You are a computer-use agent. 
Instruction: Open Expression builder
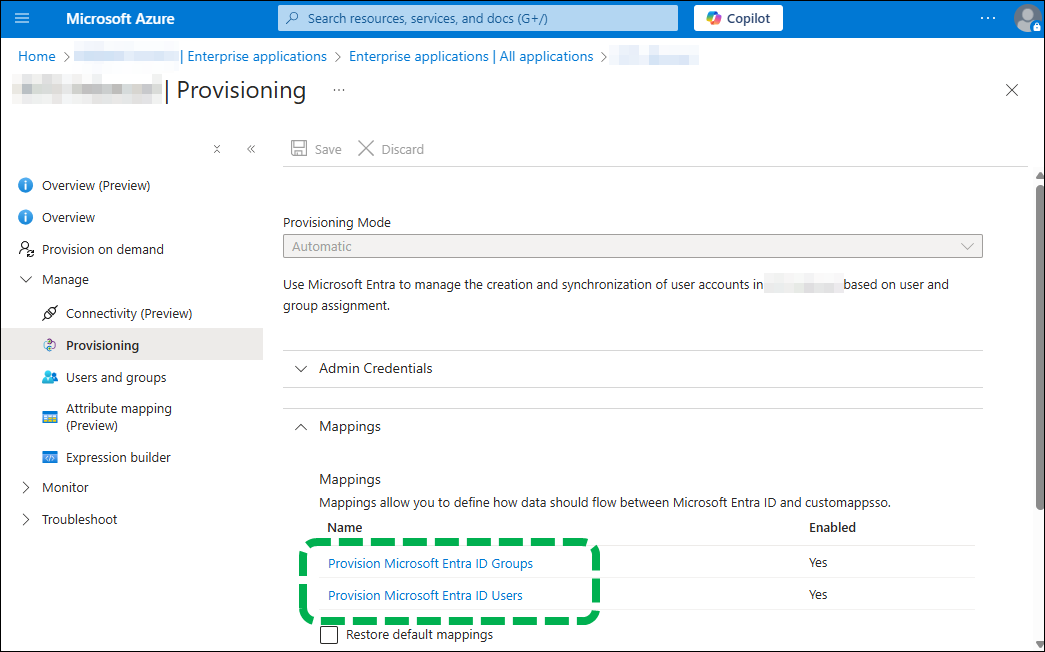(x=118, y=457)
